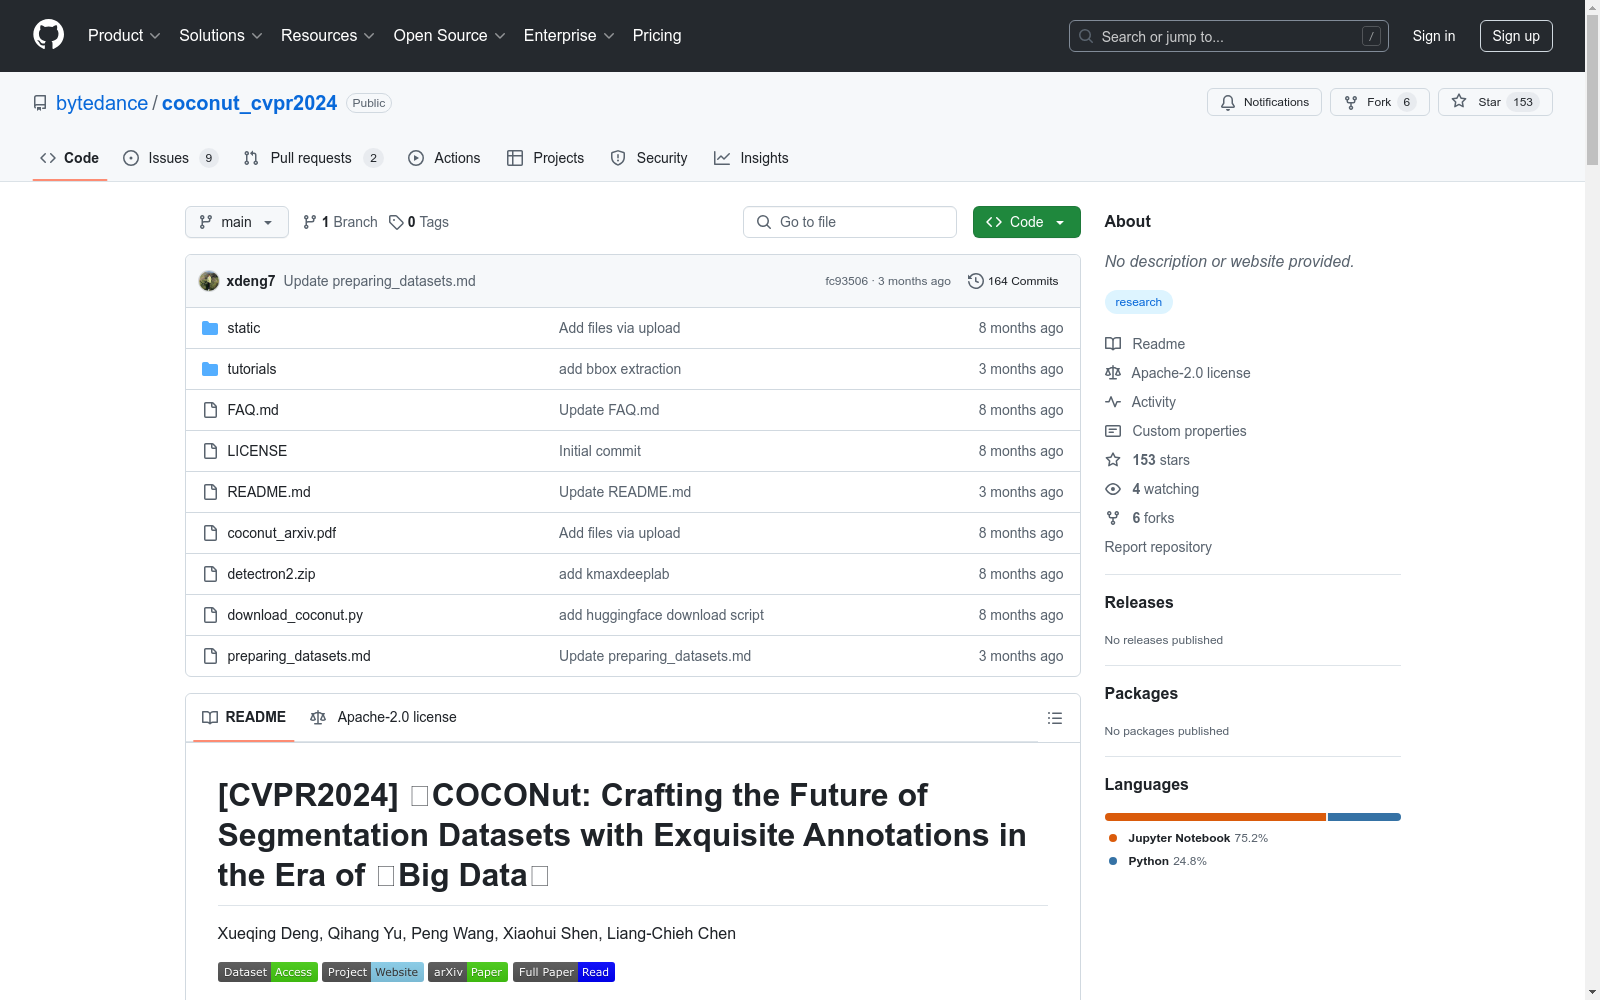The image size is (1600, 1000).
Task: Select the Apache-2.0 license tab
Action: (x=383, y=717)
